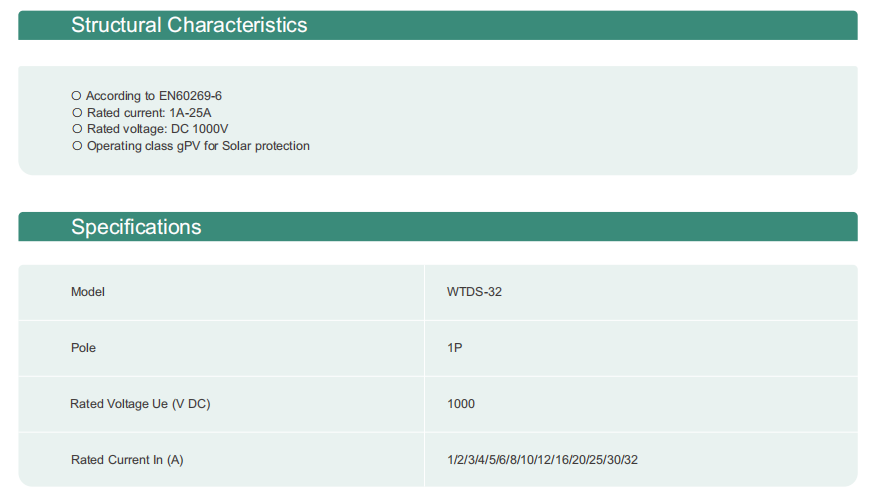Screen dimensions: 875x500
Task: Click the gPV operating class text
Action: [x=189, y=146]
